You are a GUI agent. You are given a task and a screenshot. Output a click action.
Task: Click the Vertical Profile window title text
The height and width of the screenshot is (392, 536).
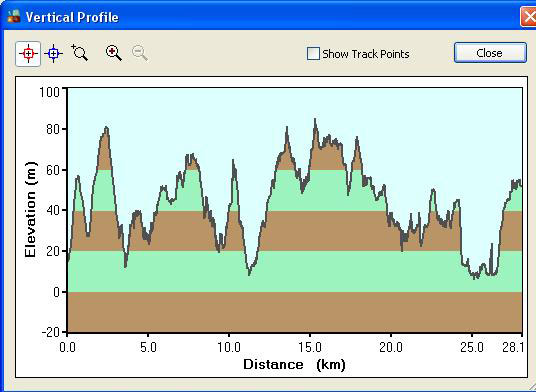point(72,17)
